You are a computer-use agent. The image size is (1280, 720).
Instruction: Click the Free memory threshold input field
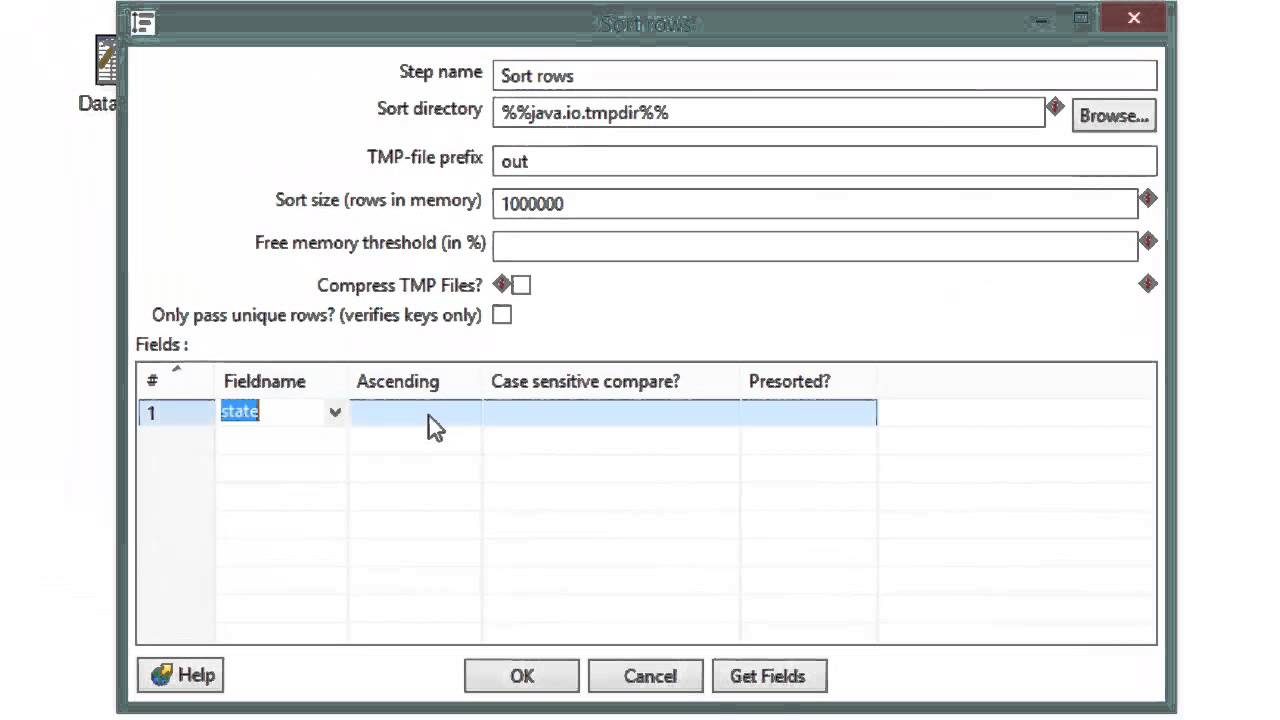pyautogui.click(x=815, y=245)
